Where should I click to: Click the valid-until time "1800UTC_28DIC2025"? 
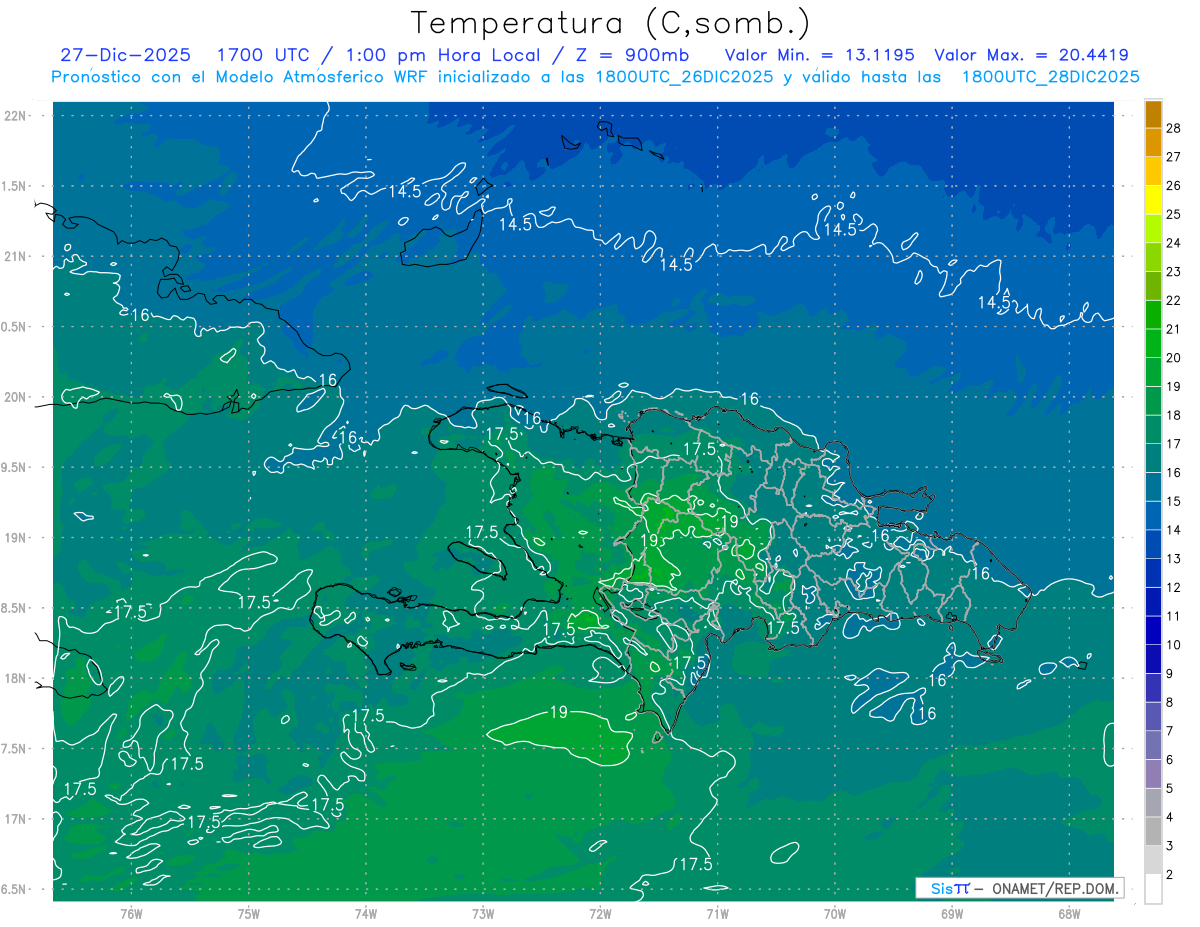(x=1050, y=77)
